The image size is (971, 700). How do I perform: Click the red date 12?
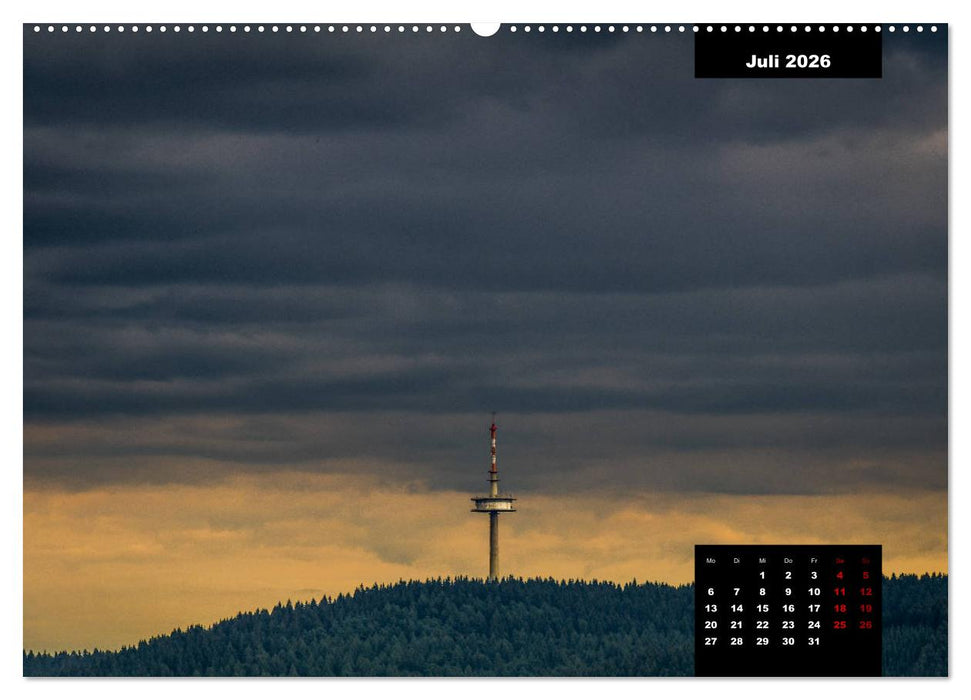[866, 591]
